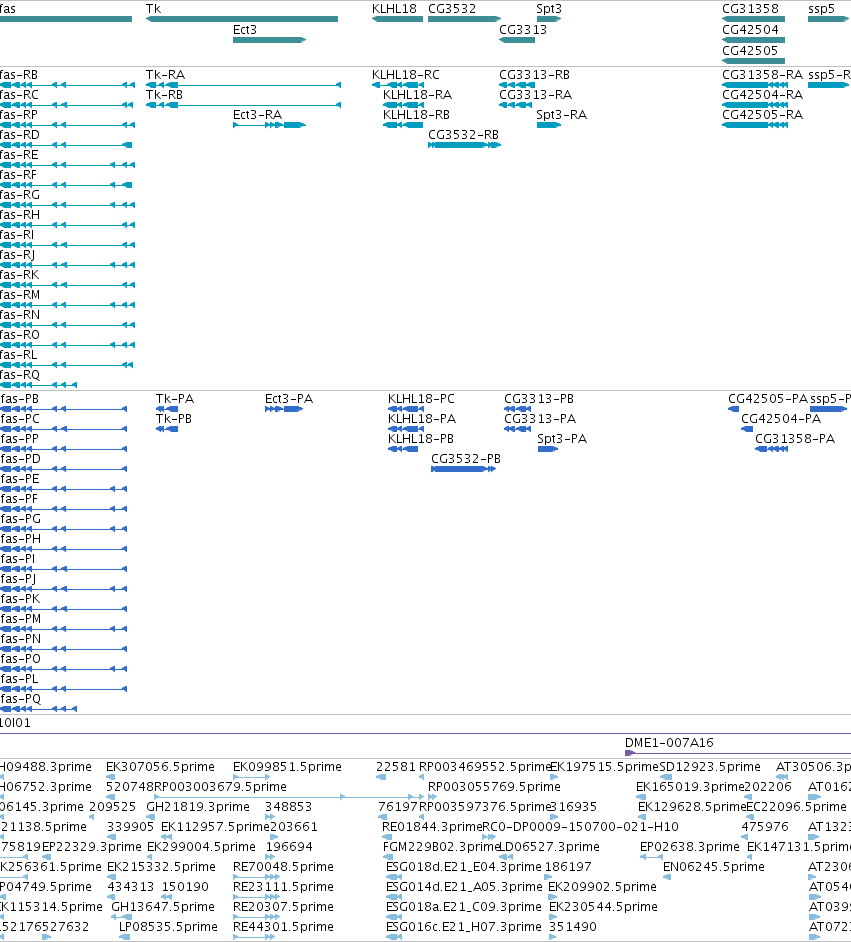
Task: Click the CG42504 gene label
Action: 751,30
